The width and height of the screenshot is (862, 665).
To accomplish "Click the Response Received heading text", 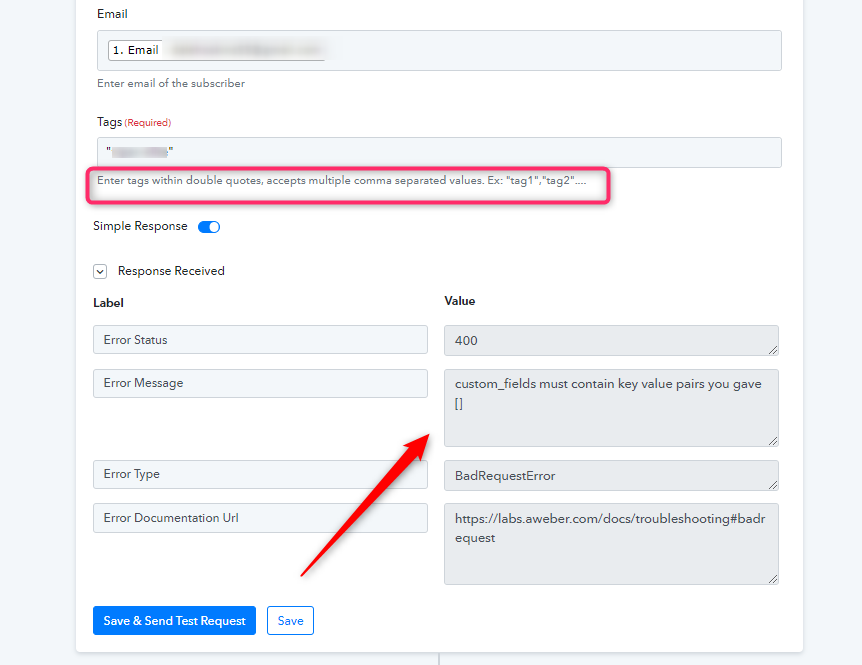I will pyautogui.click(x=171, y=271).
